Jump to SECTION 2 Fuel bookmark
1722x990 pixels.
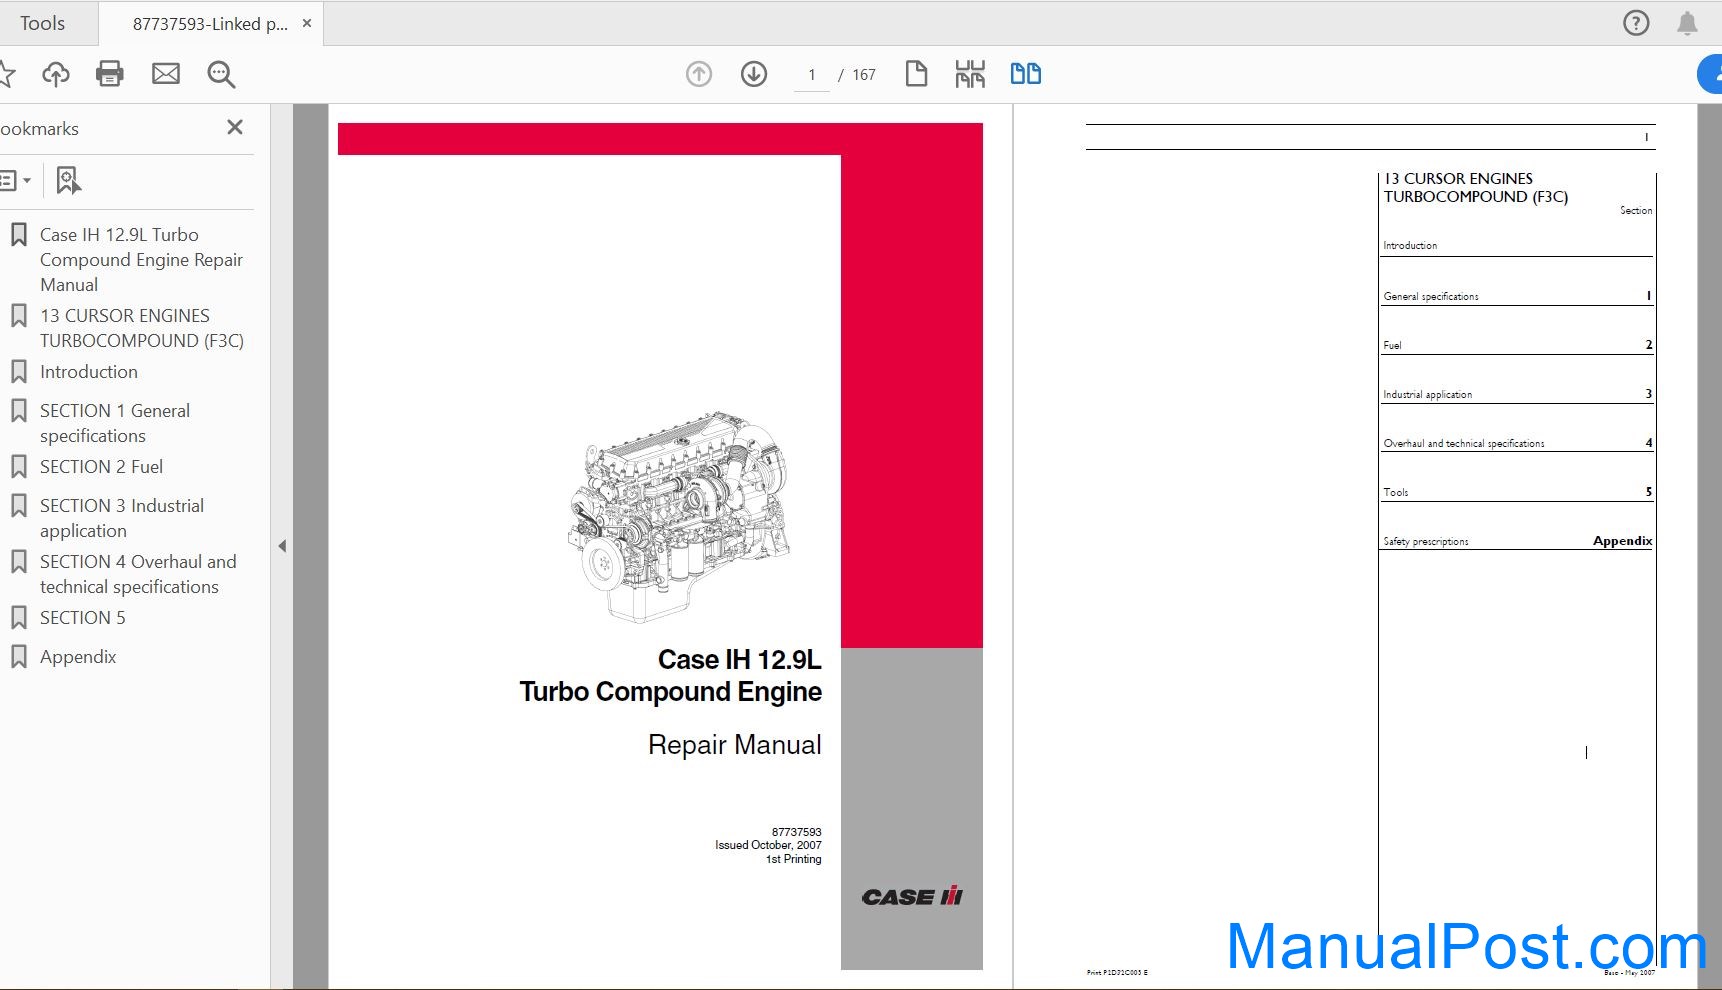101,467
